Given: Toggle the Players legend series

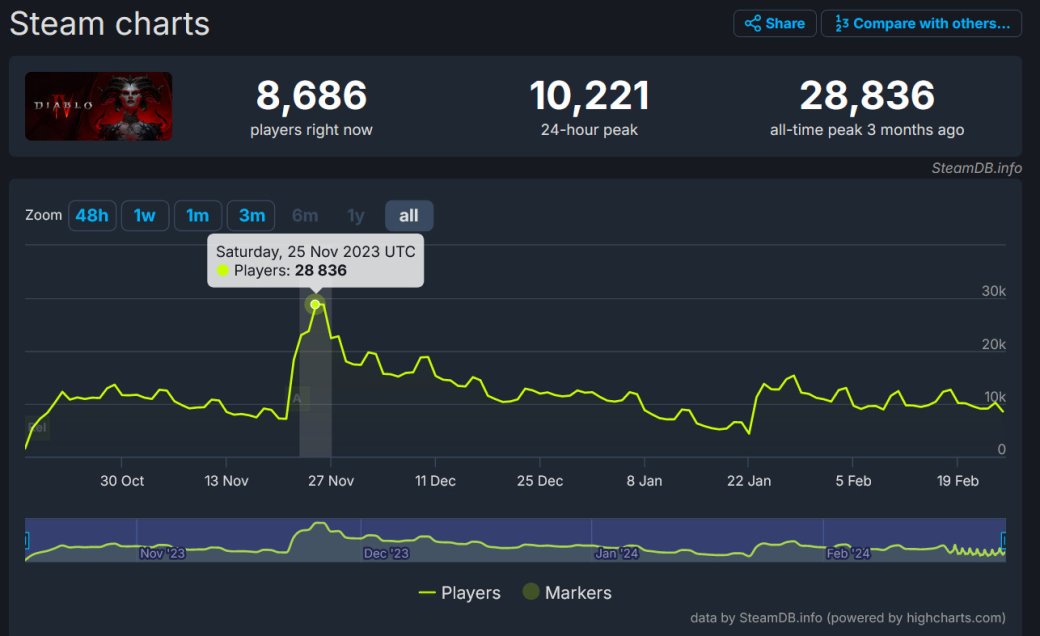Looking at the screenshot, I should click(460, 592).
